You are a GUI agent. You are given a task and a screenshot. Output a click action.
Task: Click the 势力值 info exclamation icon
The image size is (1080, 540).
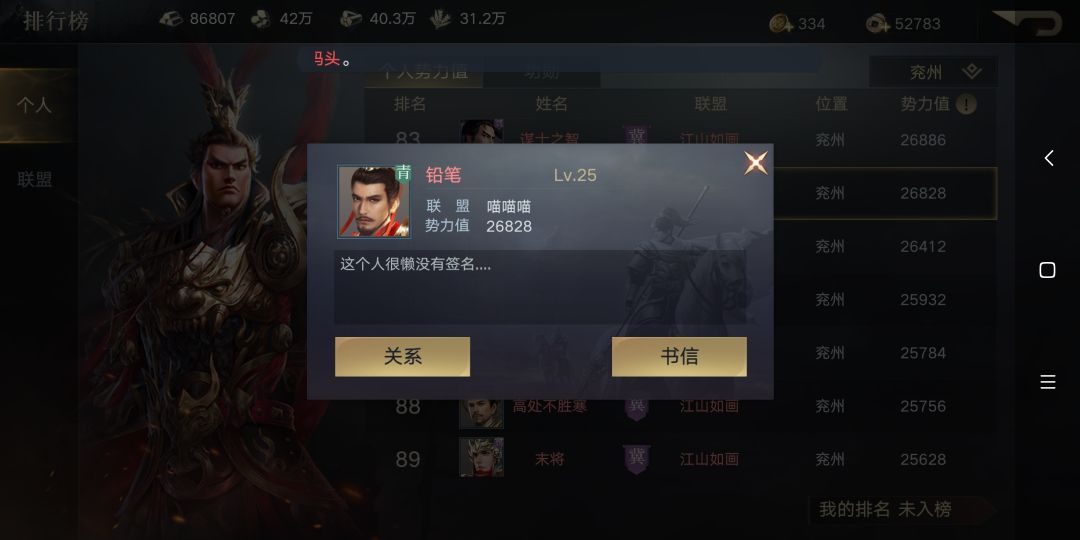click(966, 105)
